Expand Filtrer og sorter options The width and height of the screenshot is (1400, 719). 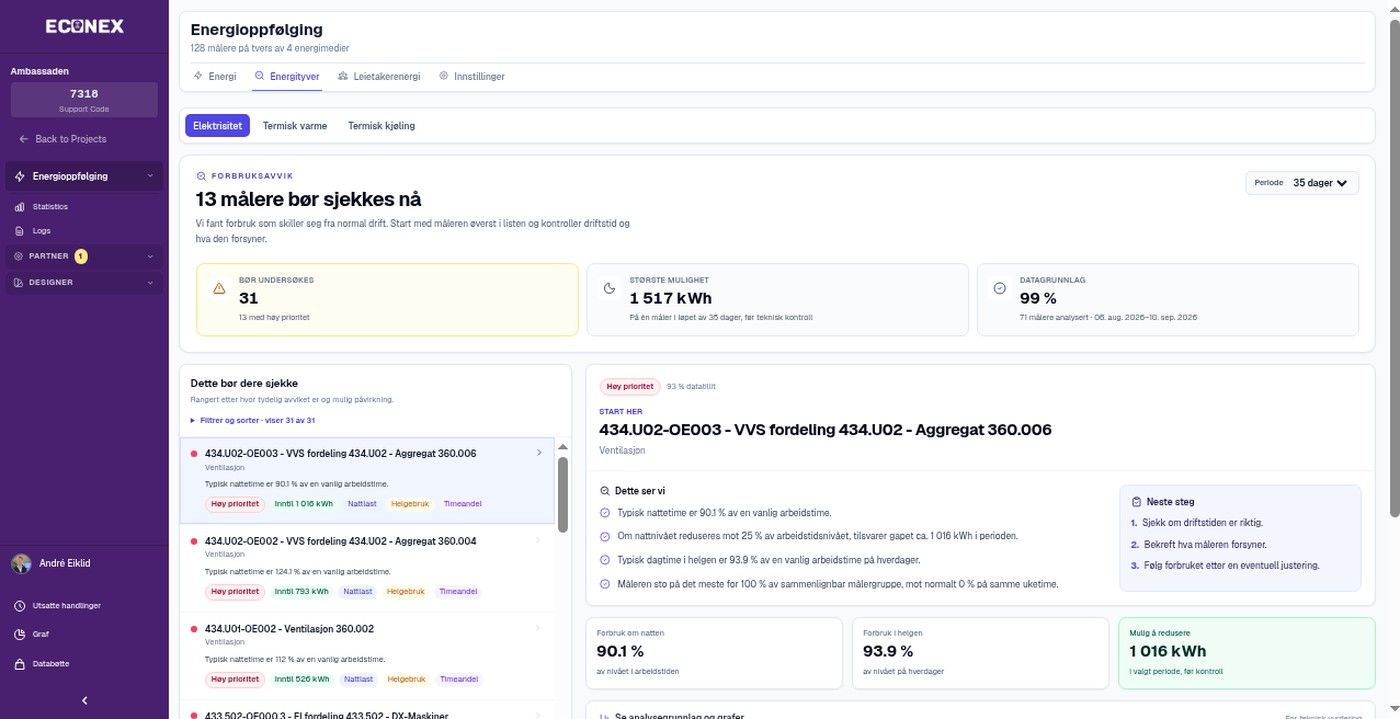tap(252, 421)
